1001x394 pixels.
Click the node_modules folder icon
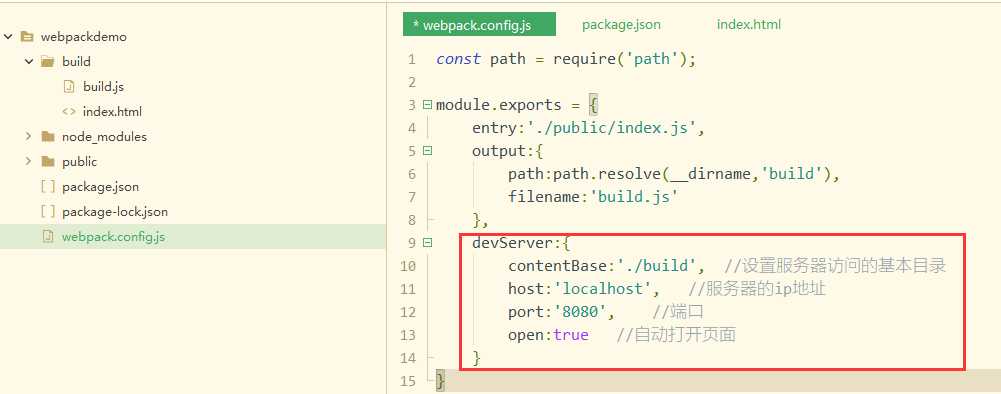tap(47, 137)
